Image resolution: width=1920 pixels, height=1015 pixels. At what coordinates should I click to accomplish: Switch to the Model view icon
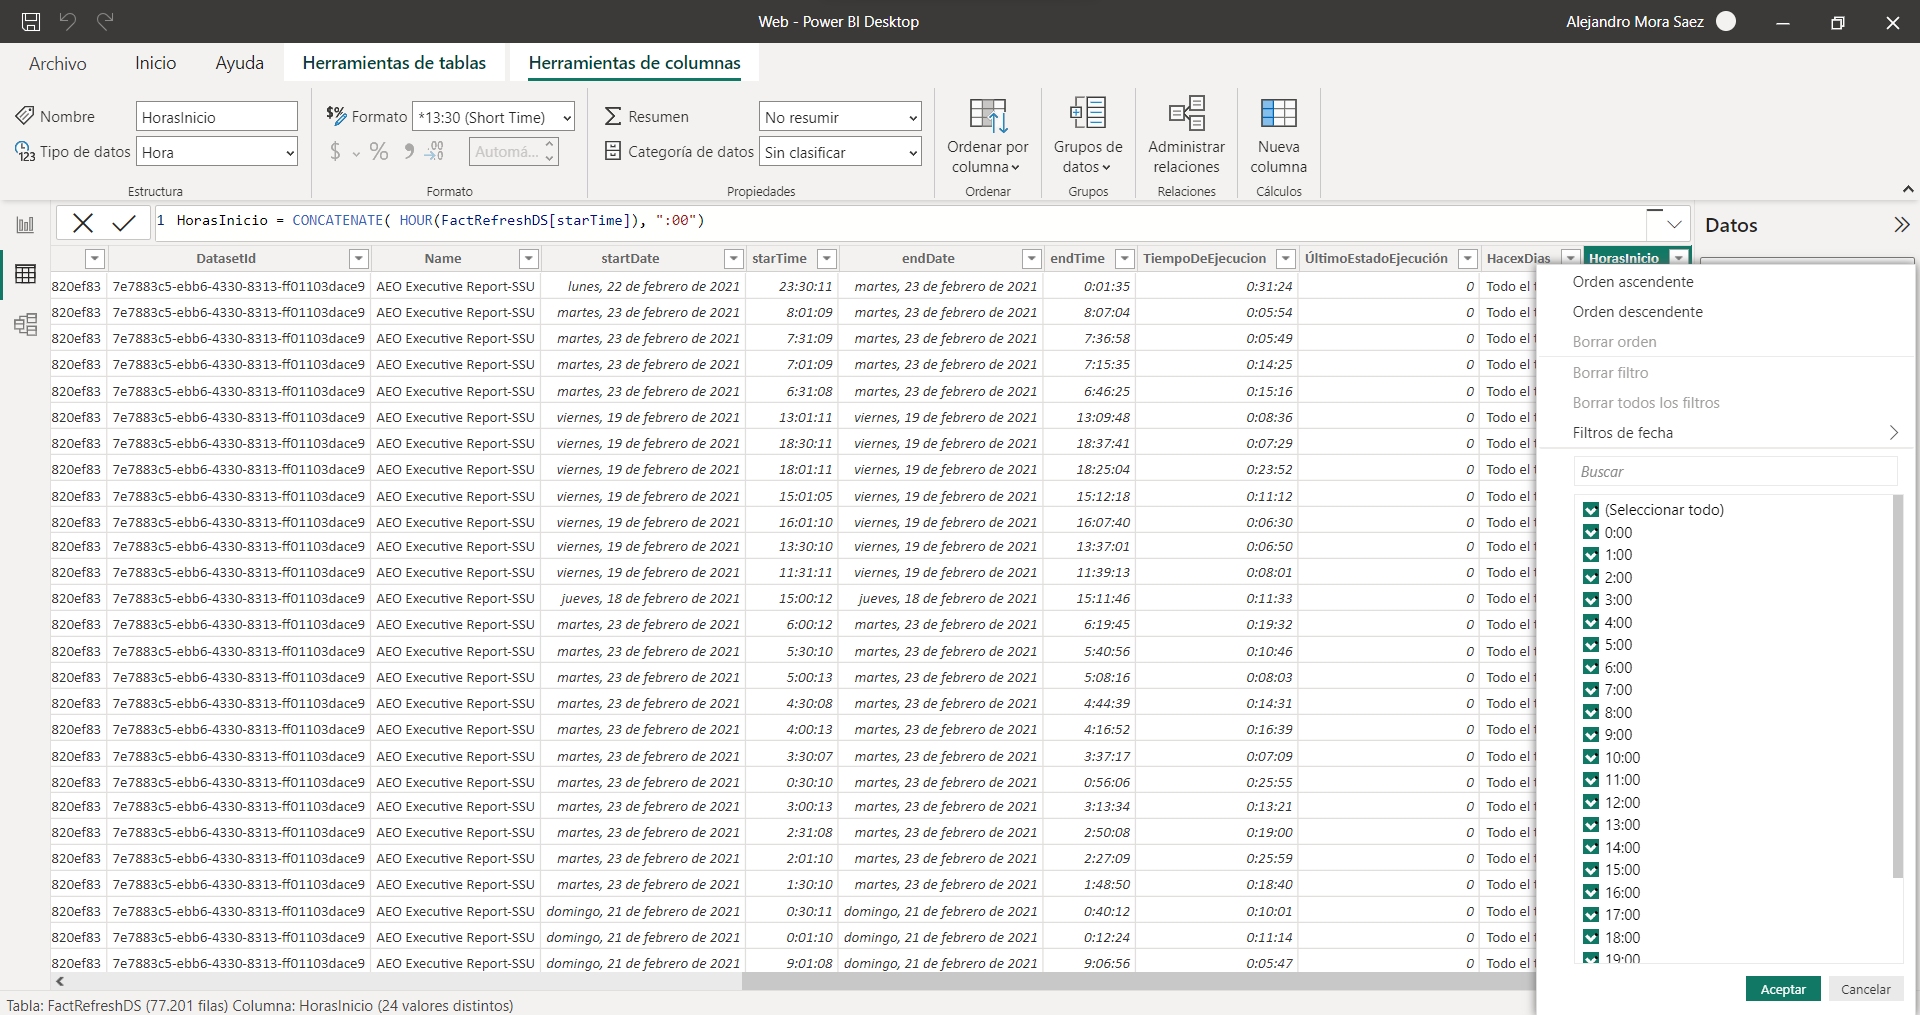(x=25, y=324)
